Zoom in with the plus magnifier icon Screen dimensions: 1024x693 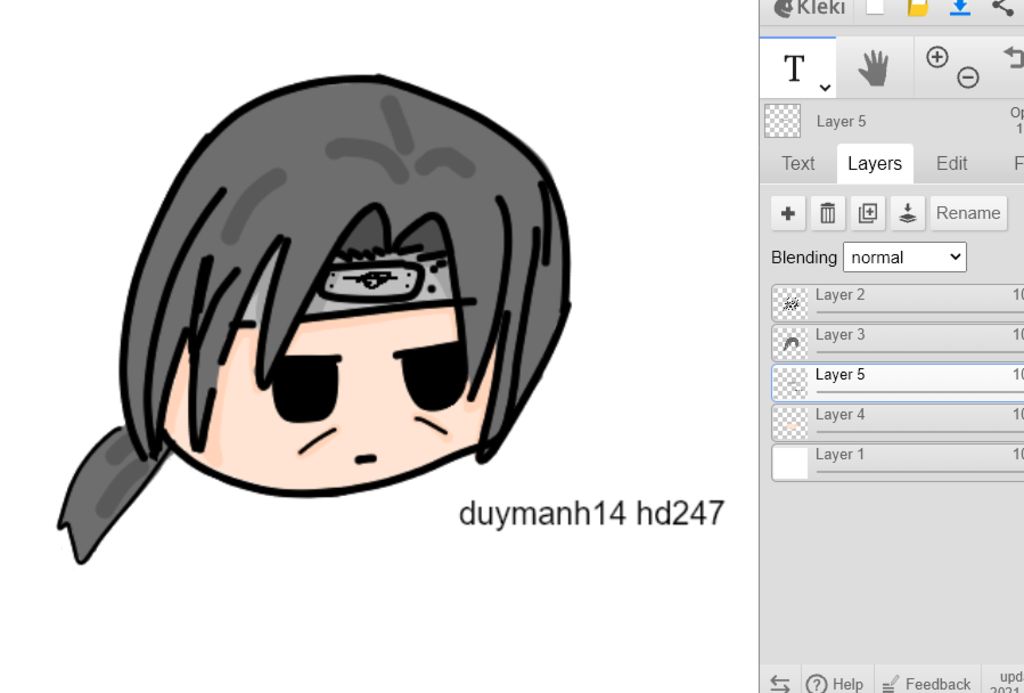pos(937,57)
